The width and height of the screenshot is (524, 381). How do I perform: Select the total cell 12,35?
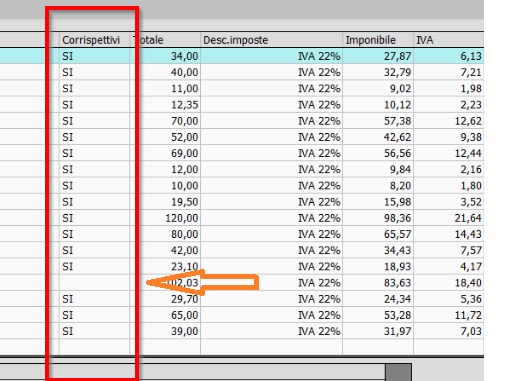tap(165, 105)
